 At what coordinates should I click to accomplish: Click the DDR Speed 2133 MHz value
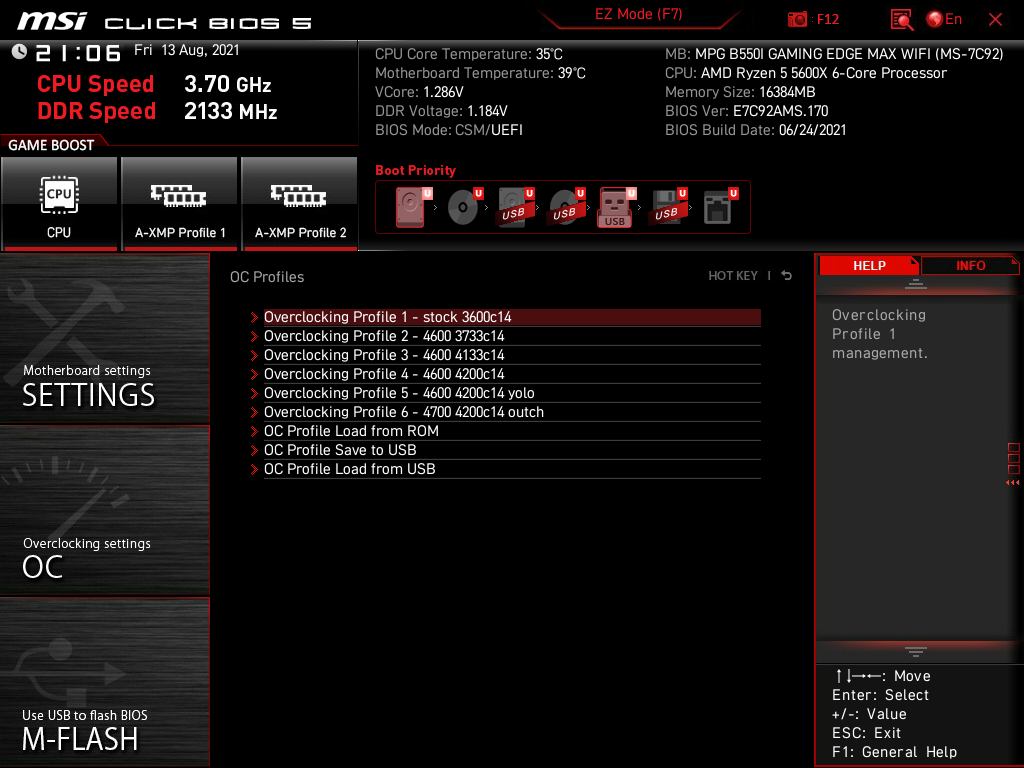click(x=231, y=112)
